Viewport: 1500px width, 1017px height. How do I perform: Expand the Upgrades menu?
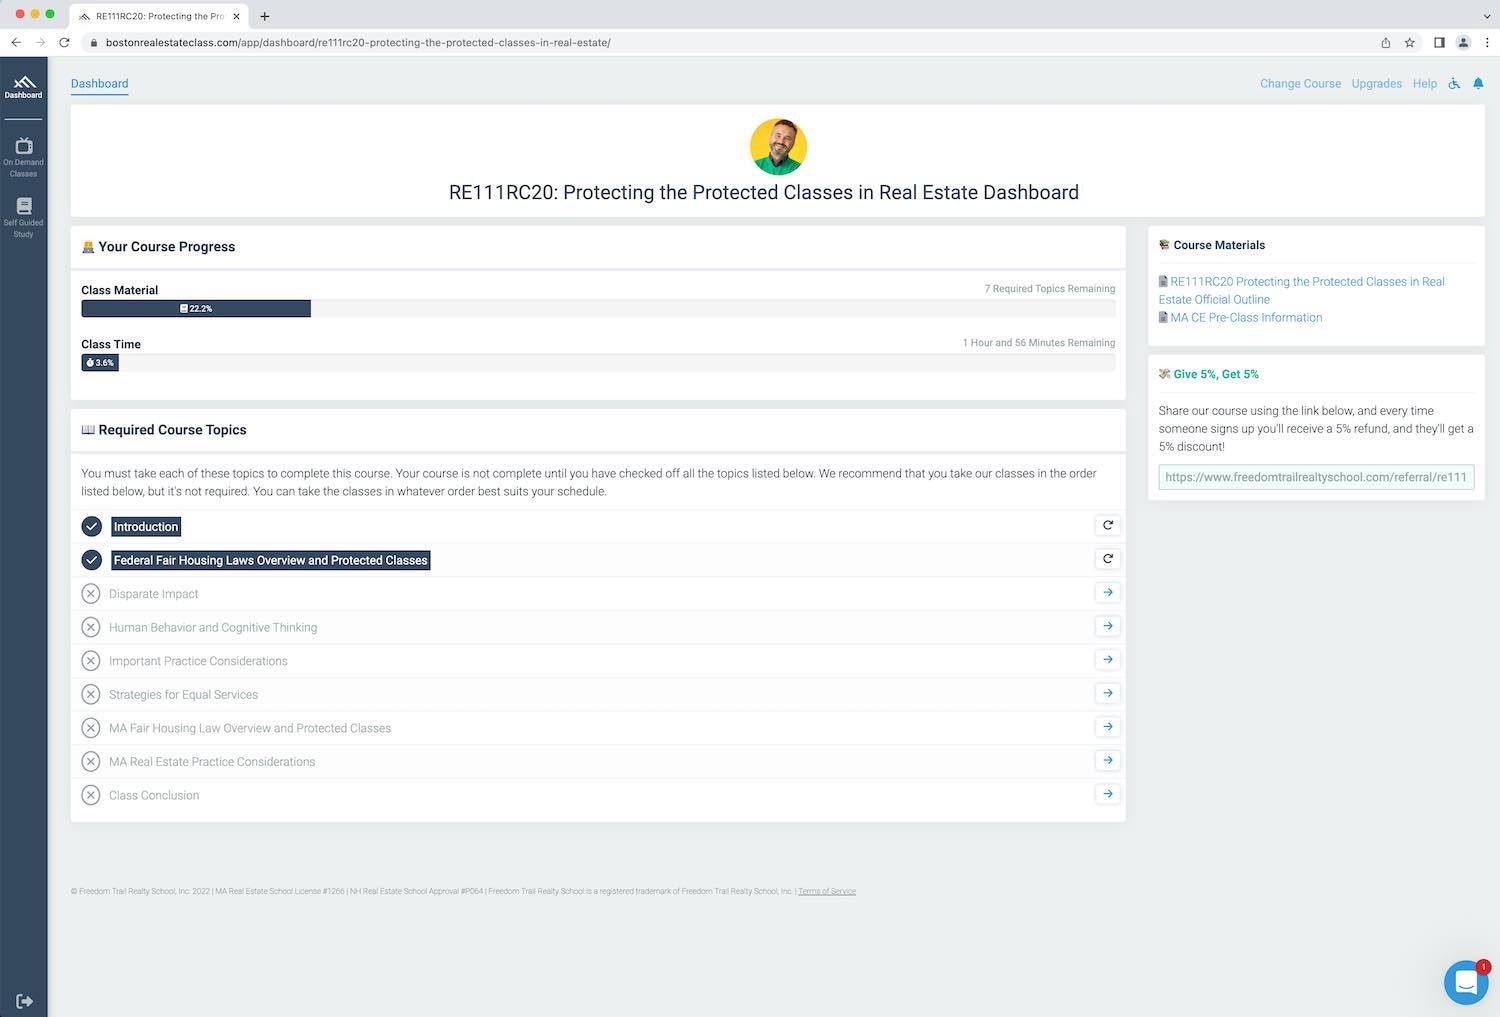pyautogui.click(x=1376, y=84)
